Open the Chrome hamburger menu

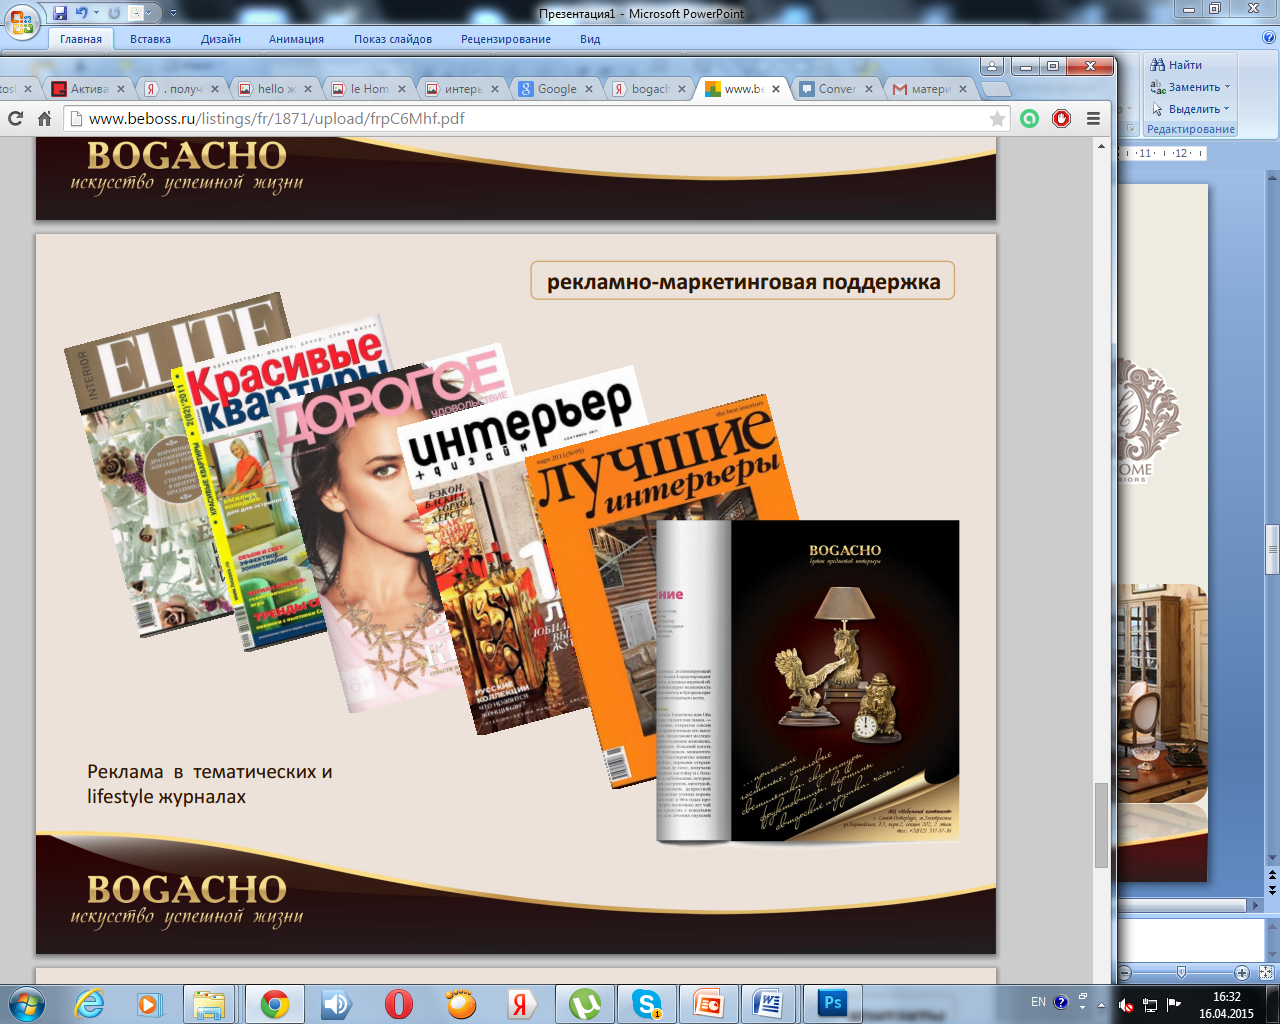tap(1093, 118)
